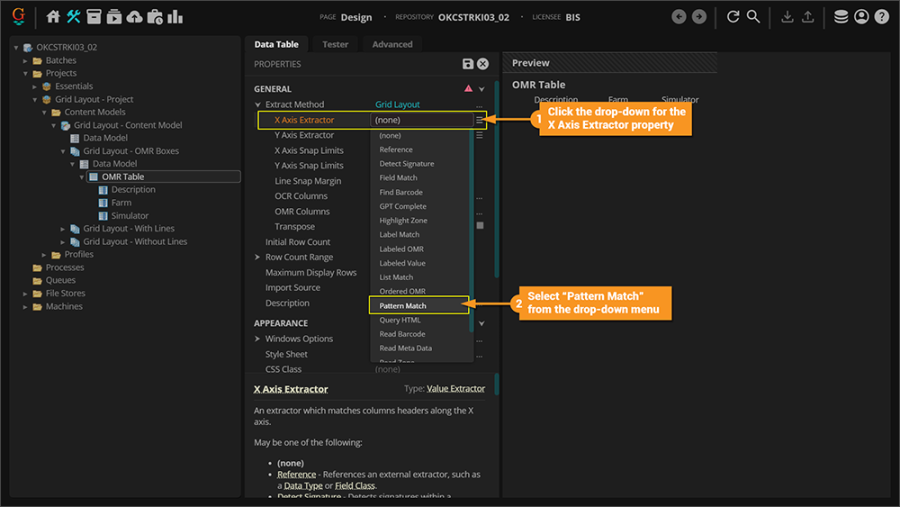Follow the Reference link in help text
Image resolution: width=900 pixels, height=507 pixels.
pyautogui.click(x=296, y=474)
